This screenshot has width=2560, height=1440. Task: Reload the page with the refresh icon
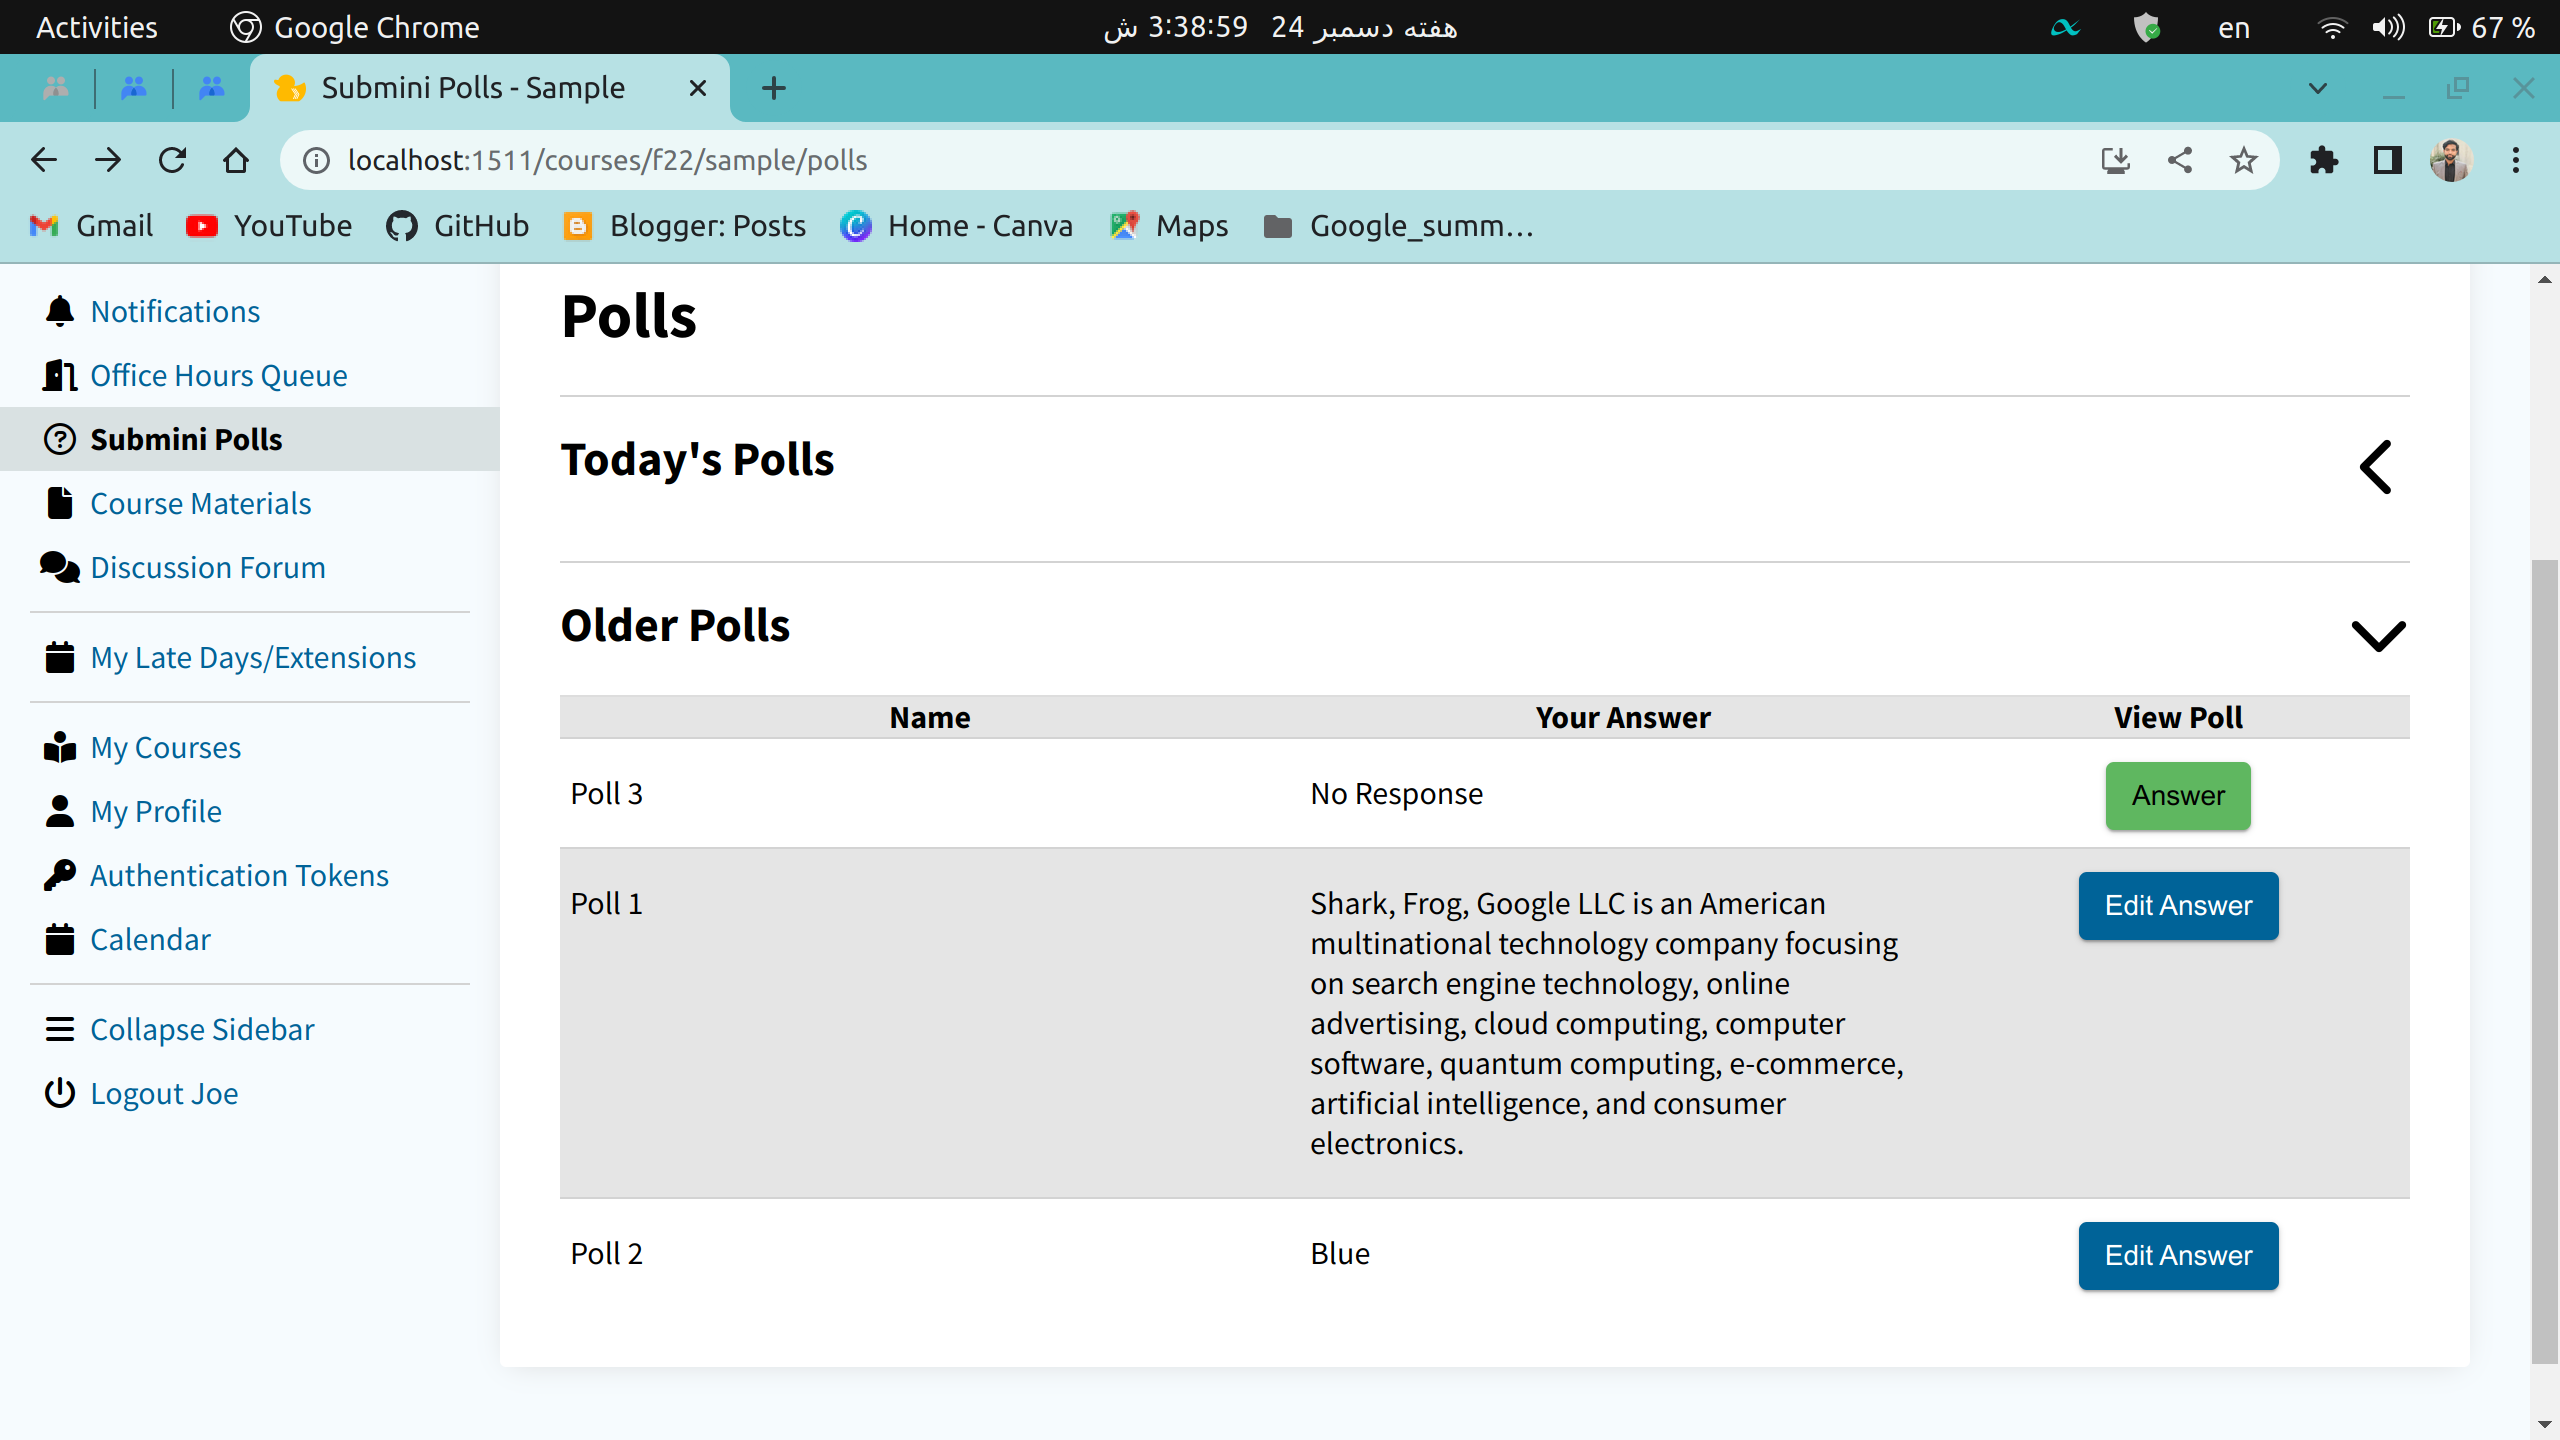click(x=172, y=160)
